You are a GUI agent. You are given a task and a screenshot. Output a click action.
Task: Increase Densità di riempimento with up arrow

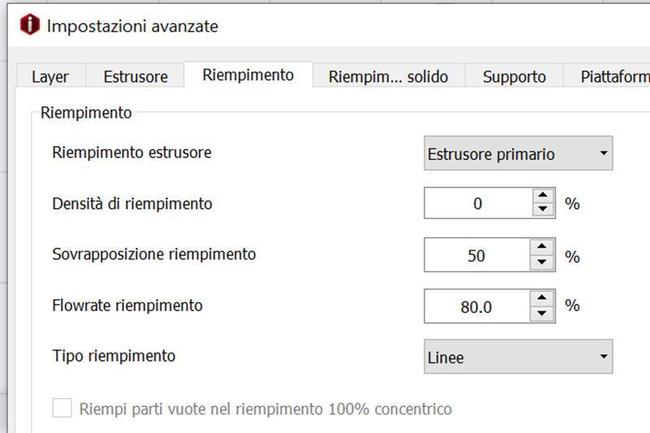click(x=542, y=197)
